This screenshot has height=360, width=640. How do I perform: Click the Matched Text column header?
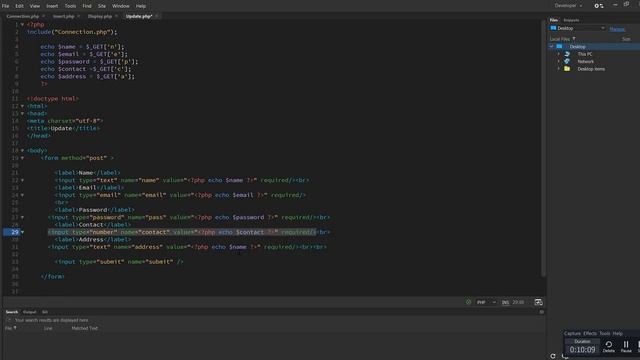click(x=84, y=328)
